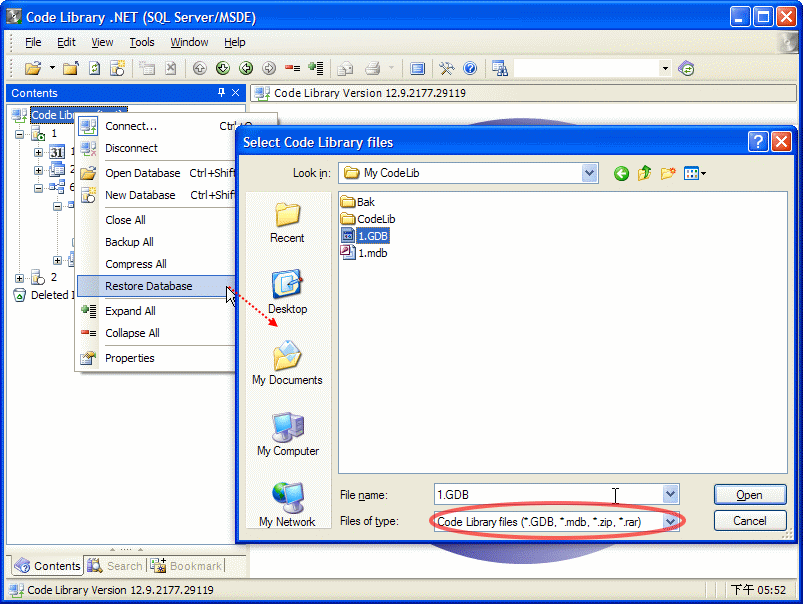Click the Move Right arrow toolbar icon
803x604 pixels.
pos(269,68)
